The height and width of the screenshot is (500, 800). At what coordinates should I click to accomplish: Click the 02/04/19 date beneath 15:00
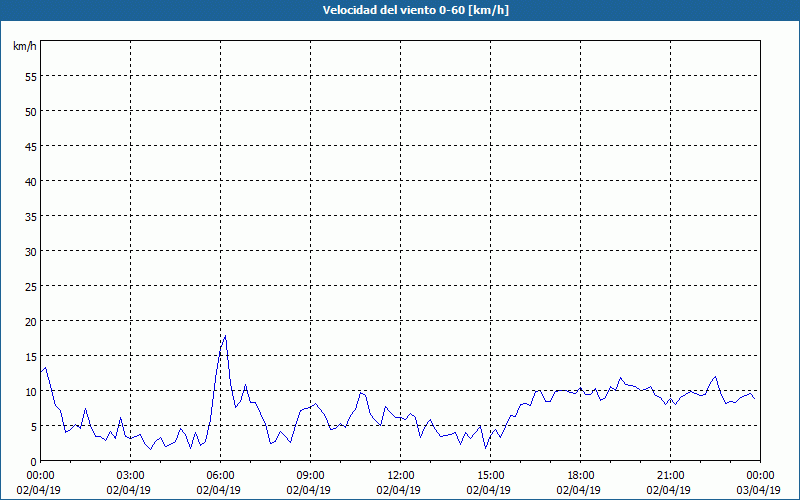(488, 490)
